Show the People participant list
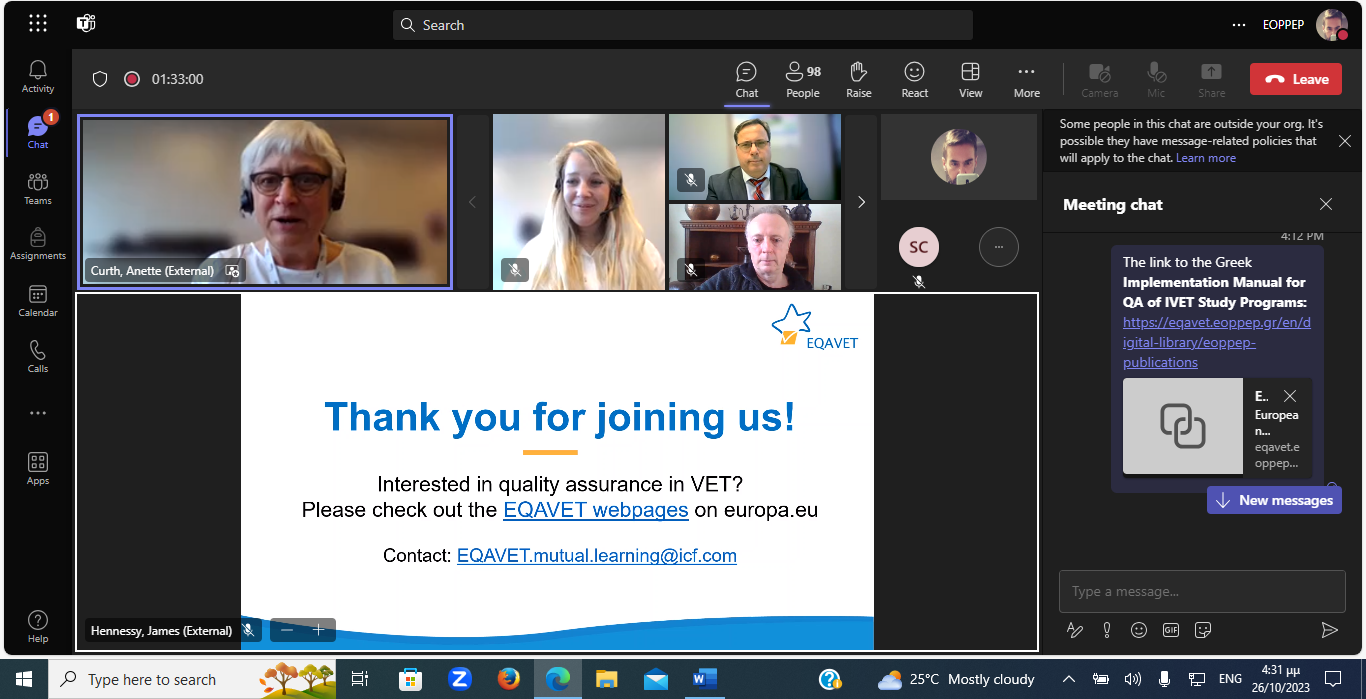 click(x=802, y=79)
